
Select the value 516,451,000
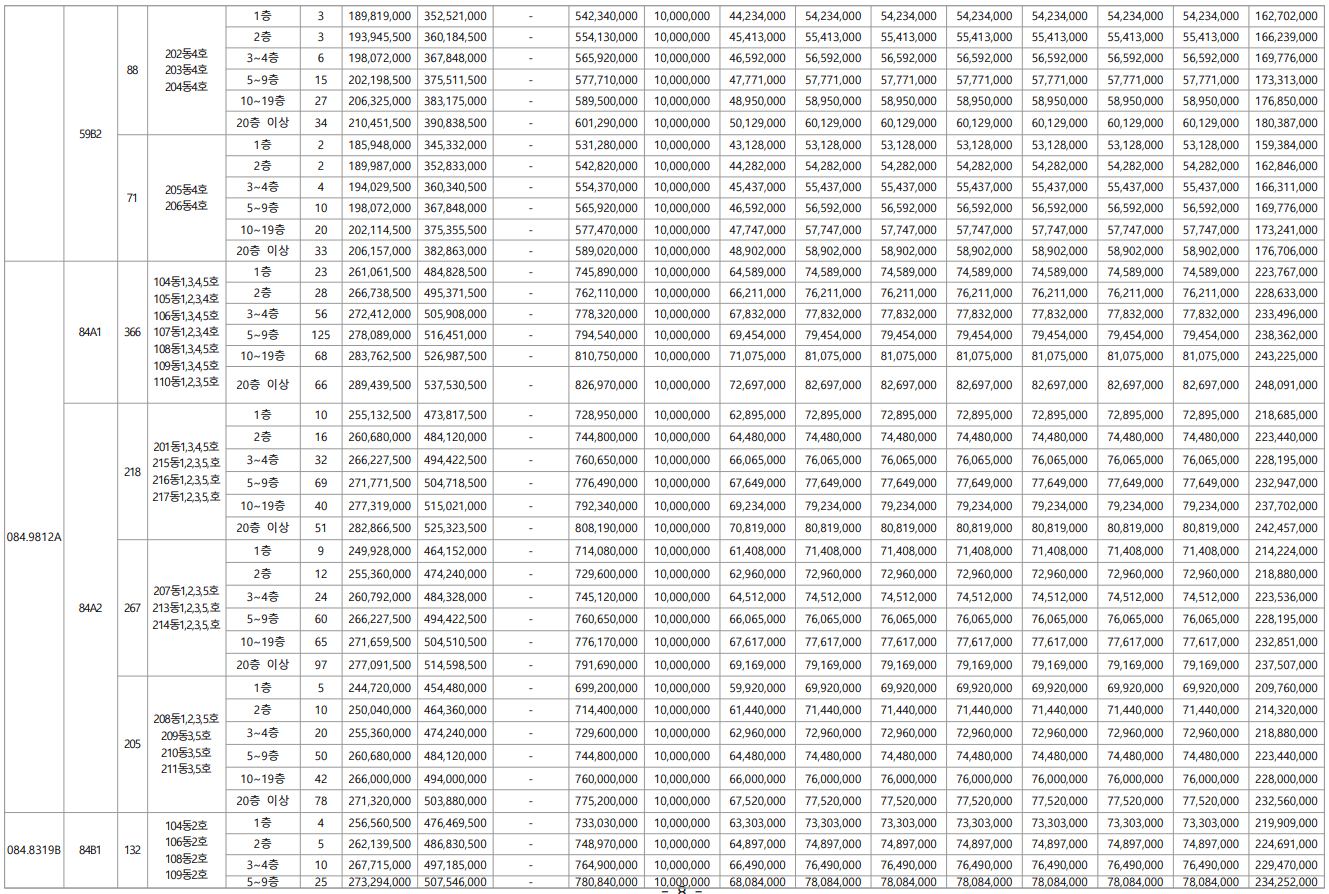[455, 334]
